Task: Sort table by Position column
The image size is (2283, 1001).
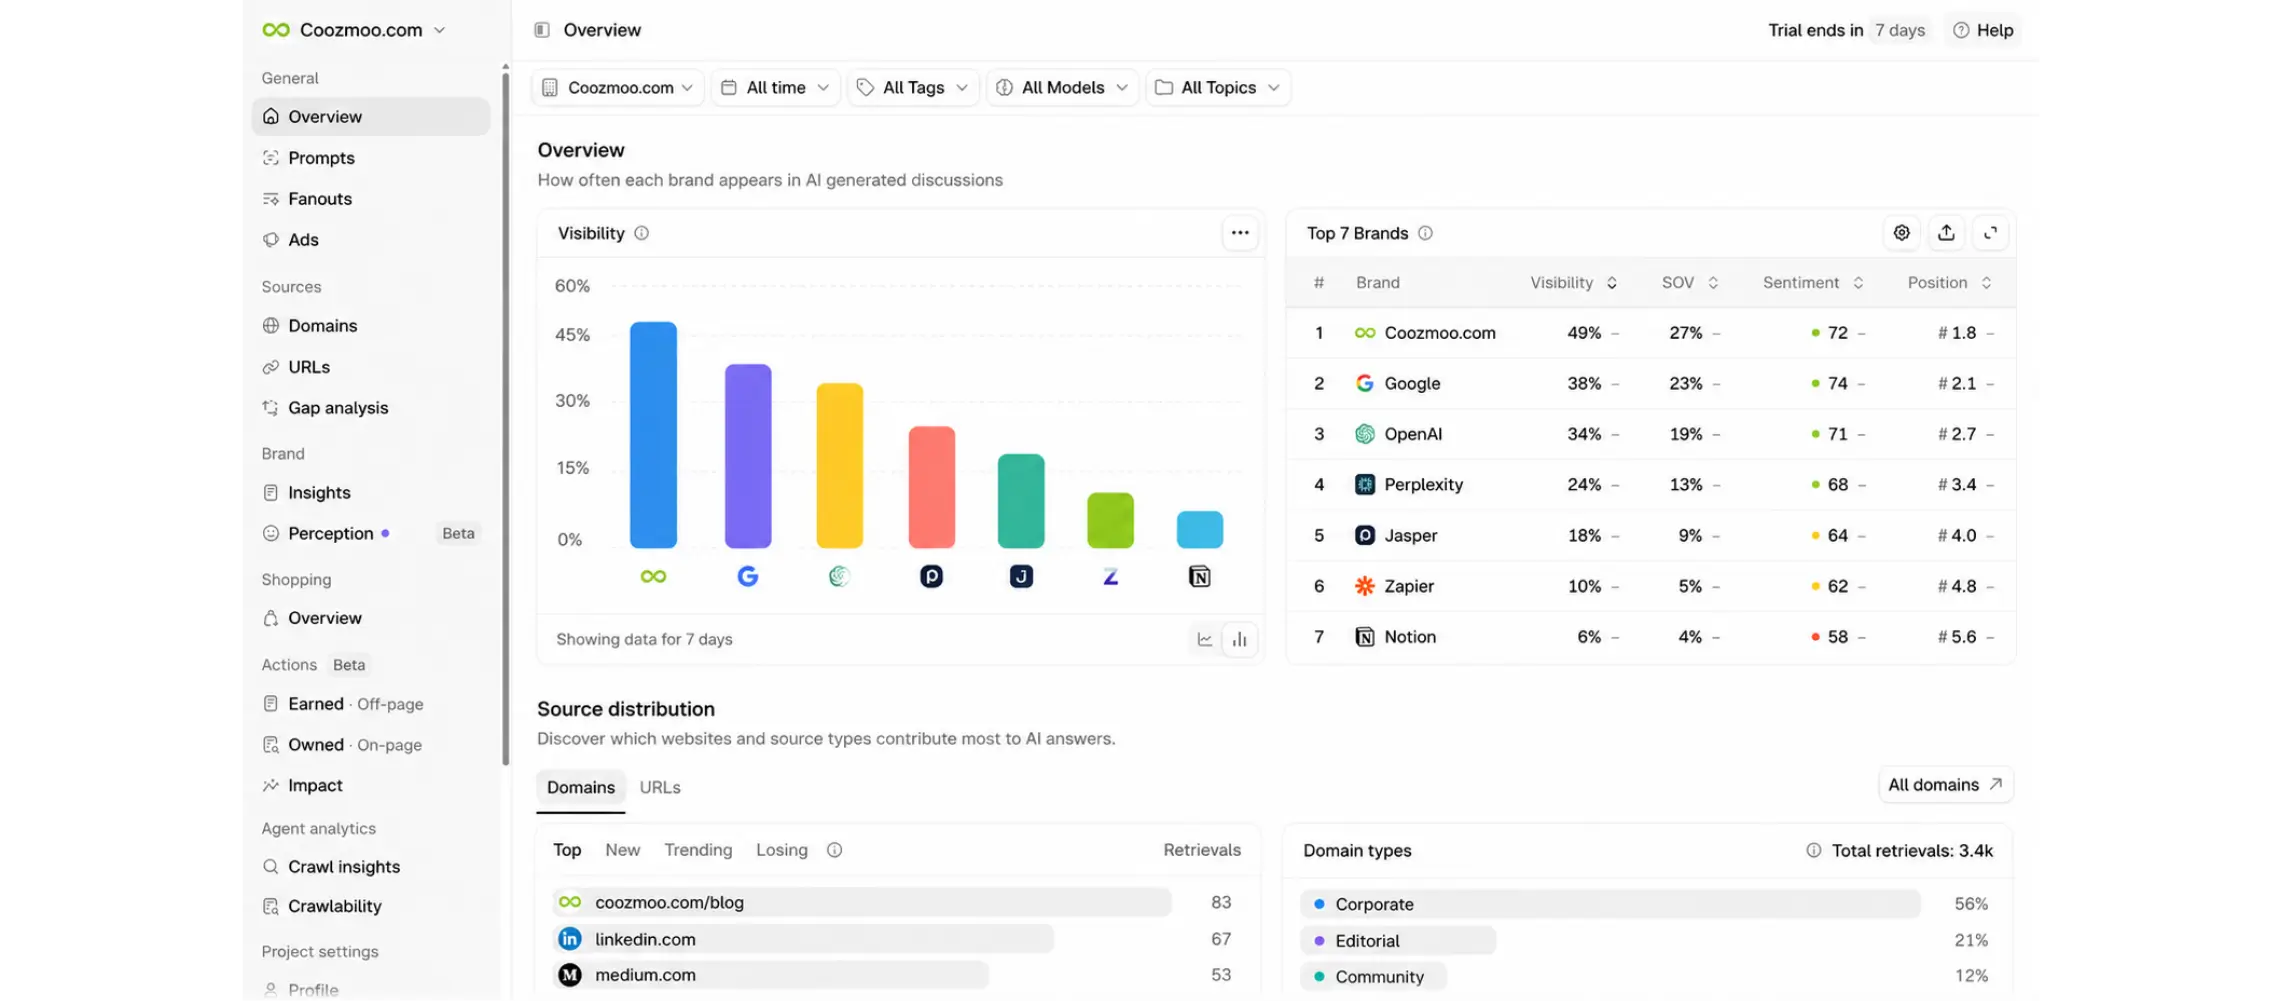Action: [x=1949, y=283]
